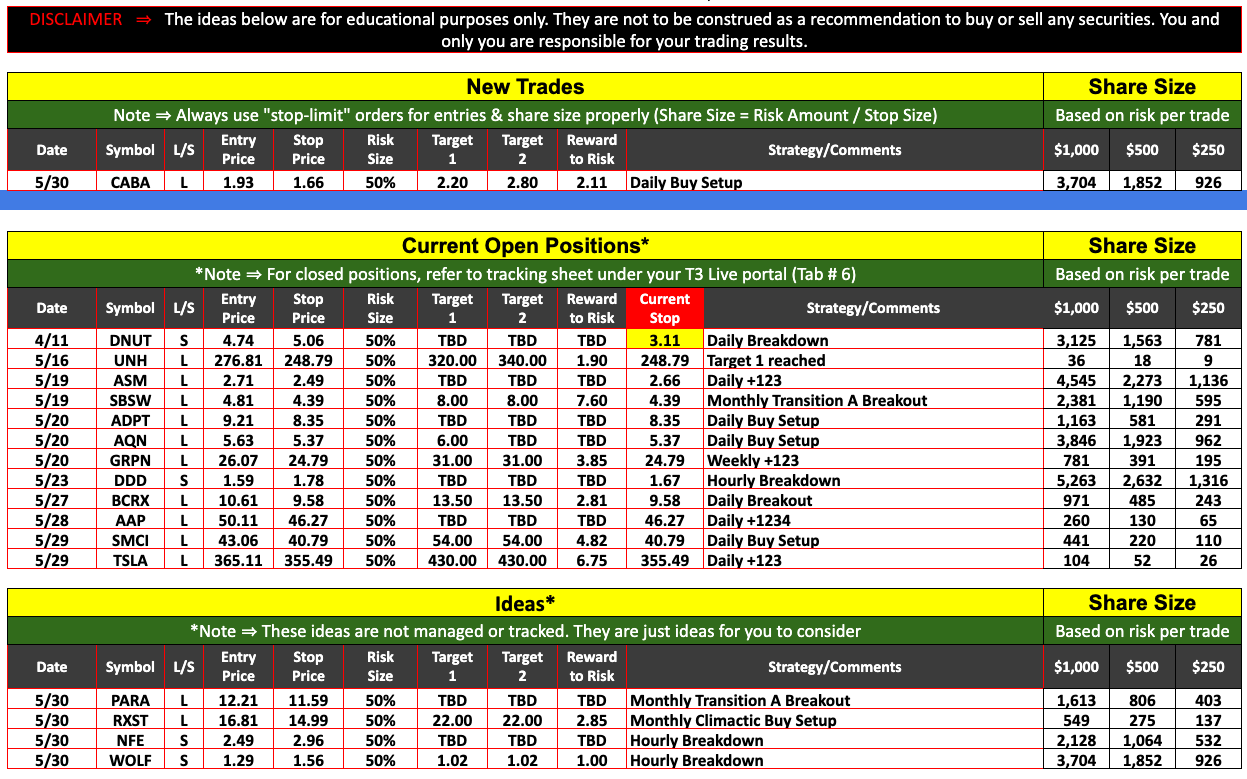The width and height of the screenshot is (1247, 779).
Task: Select SMCI's entry price 43.06
Action: point(238,541)
